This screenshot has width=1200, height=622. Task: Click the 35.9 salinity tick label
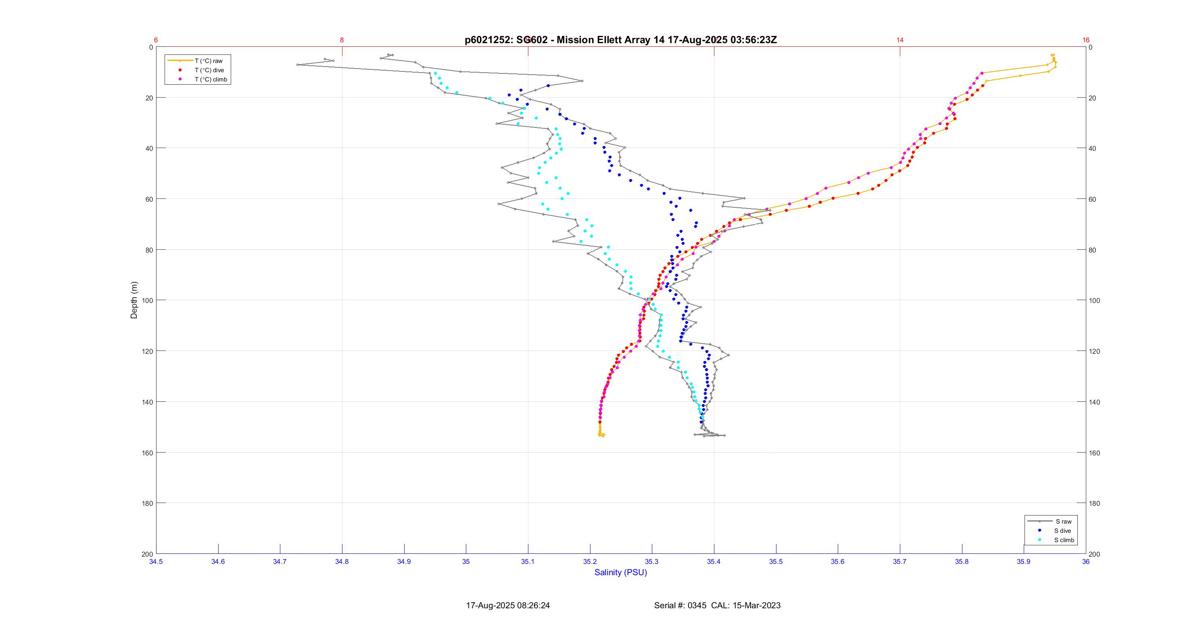click(1024, 561)
